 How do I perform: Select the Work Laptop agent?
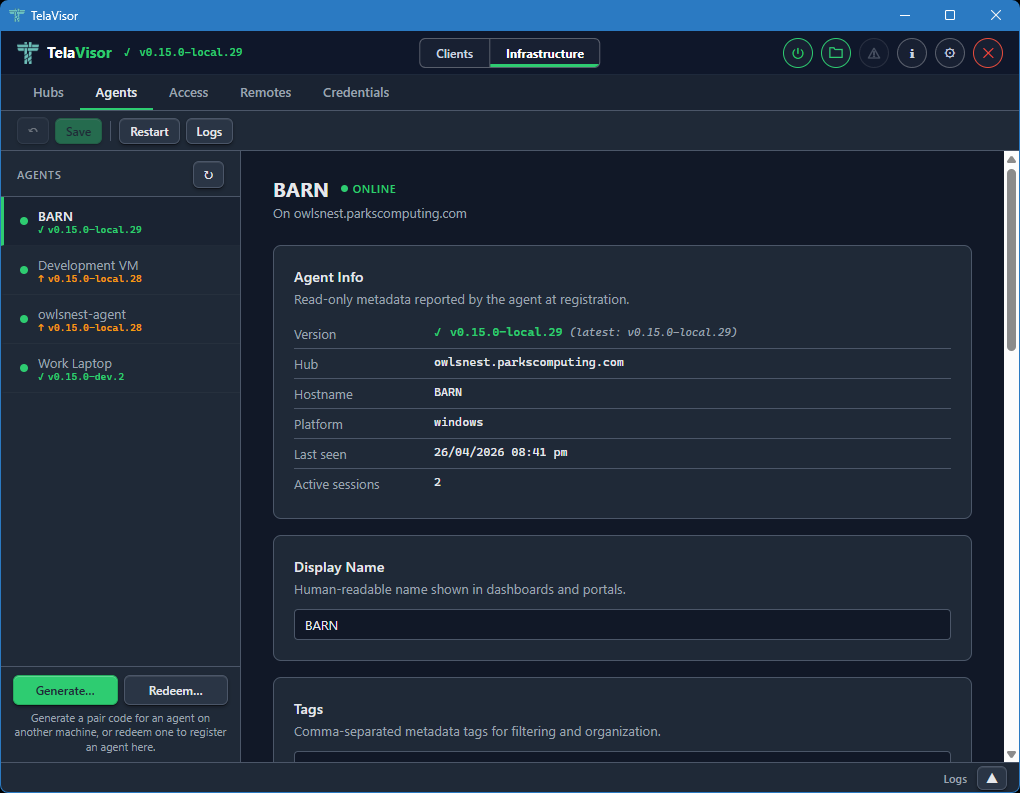click(121, 369)
